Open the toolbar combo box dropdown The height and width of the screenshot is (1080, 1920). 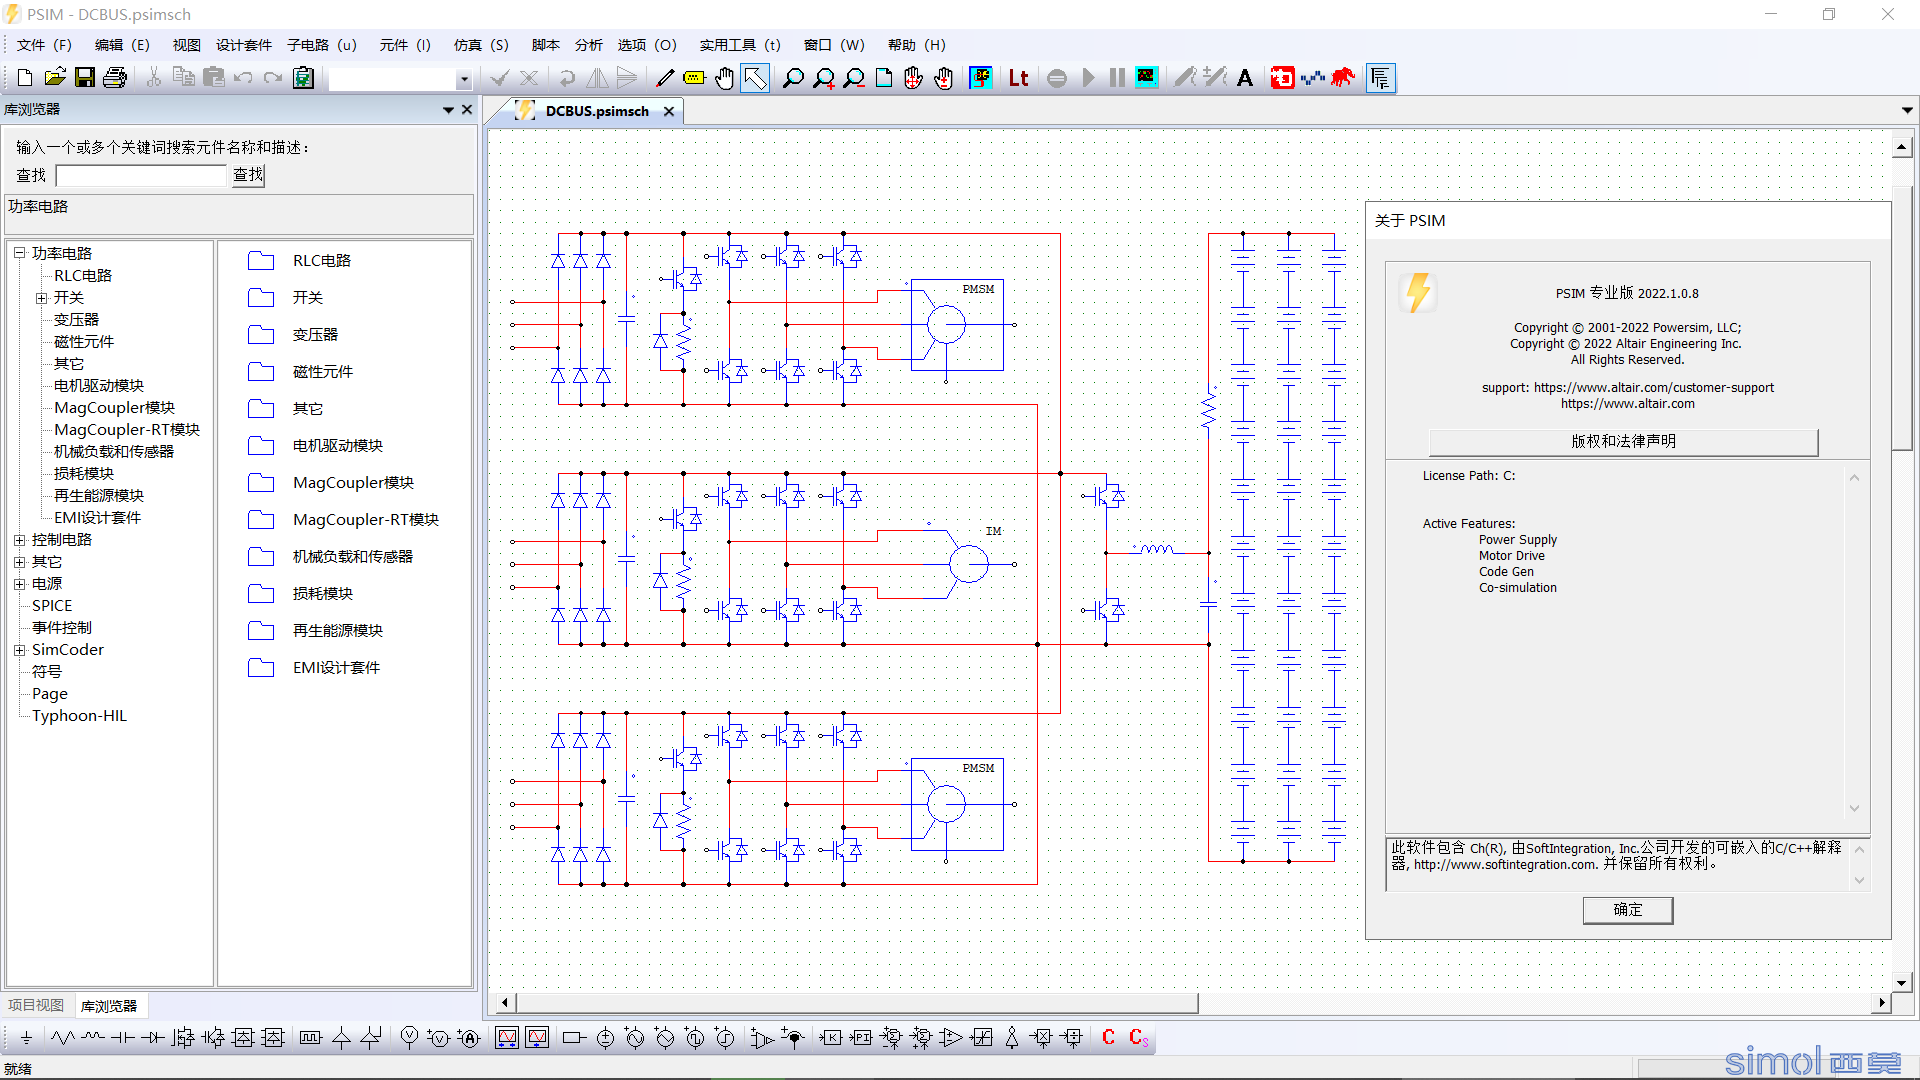pos(463,79)
